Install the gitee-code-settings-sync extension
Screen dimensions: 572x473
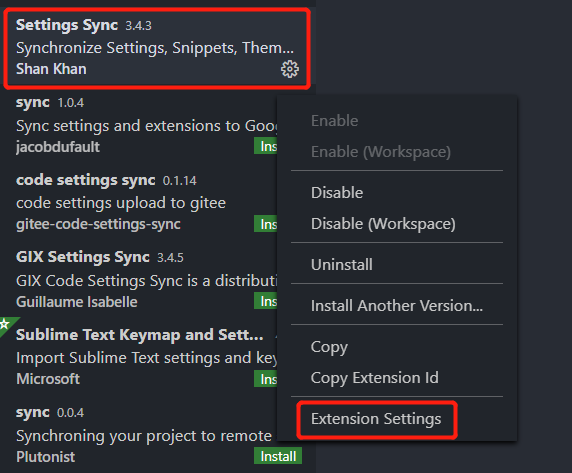(266, 224)
